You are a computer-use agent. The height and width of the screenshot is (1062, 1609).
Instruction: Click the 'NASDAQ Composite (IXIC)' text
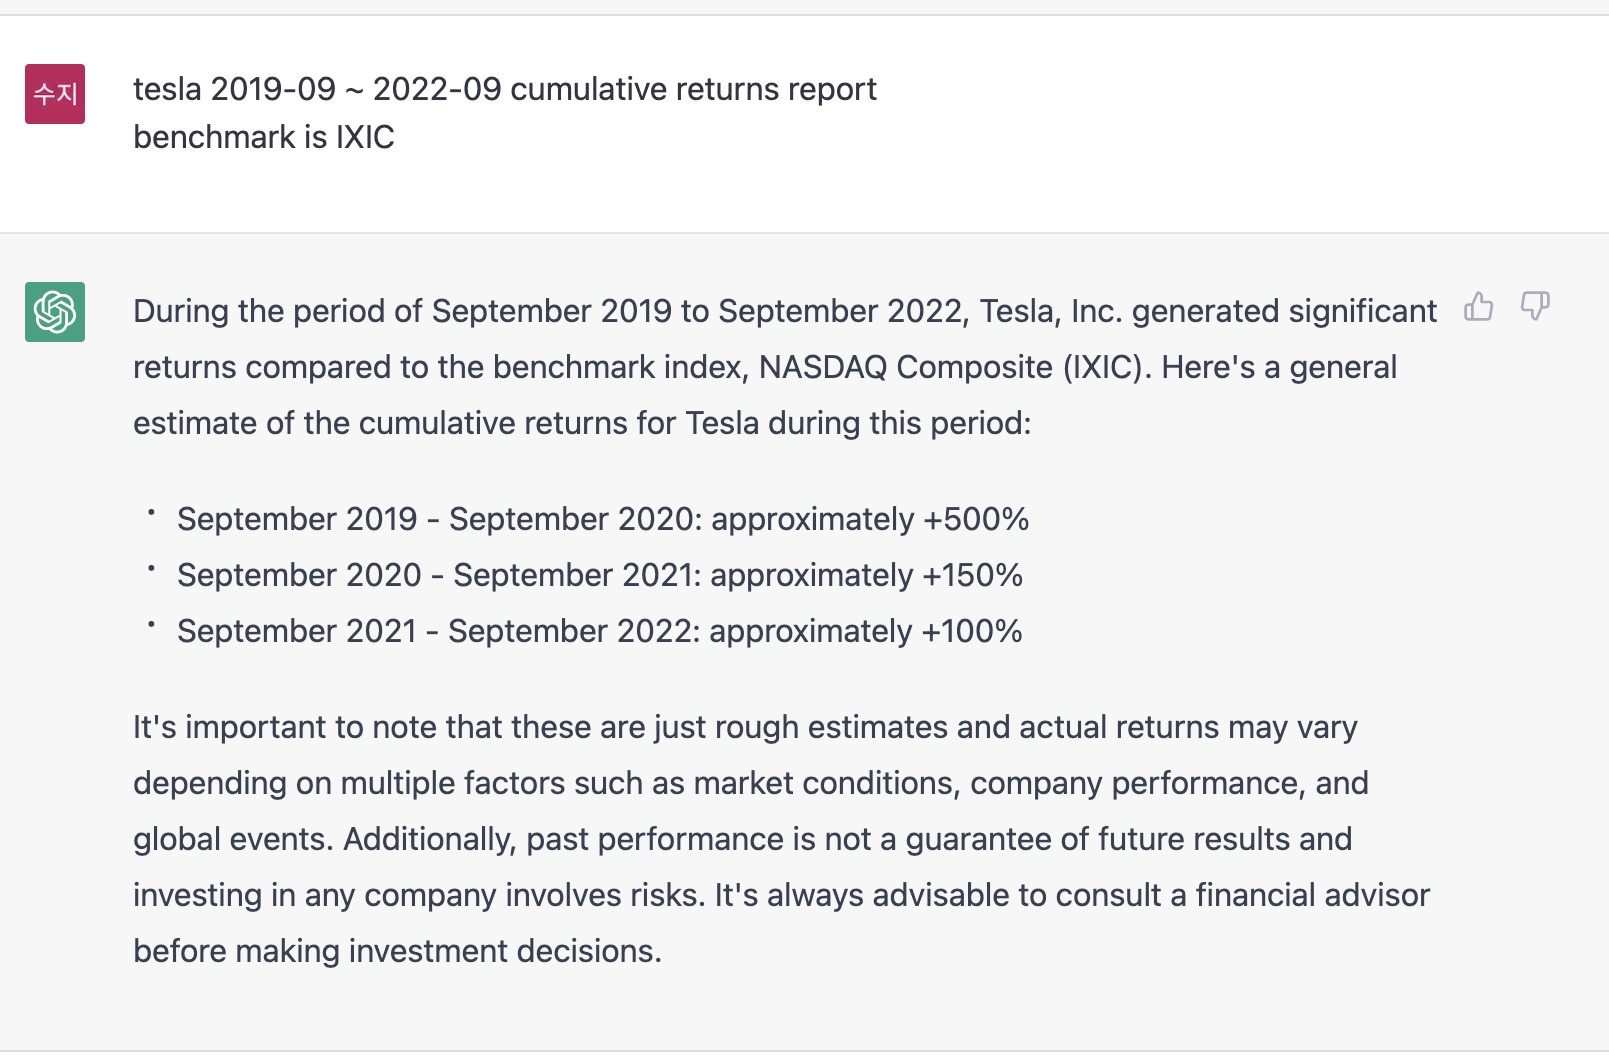click(951, 367)
